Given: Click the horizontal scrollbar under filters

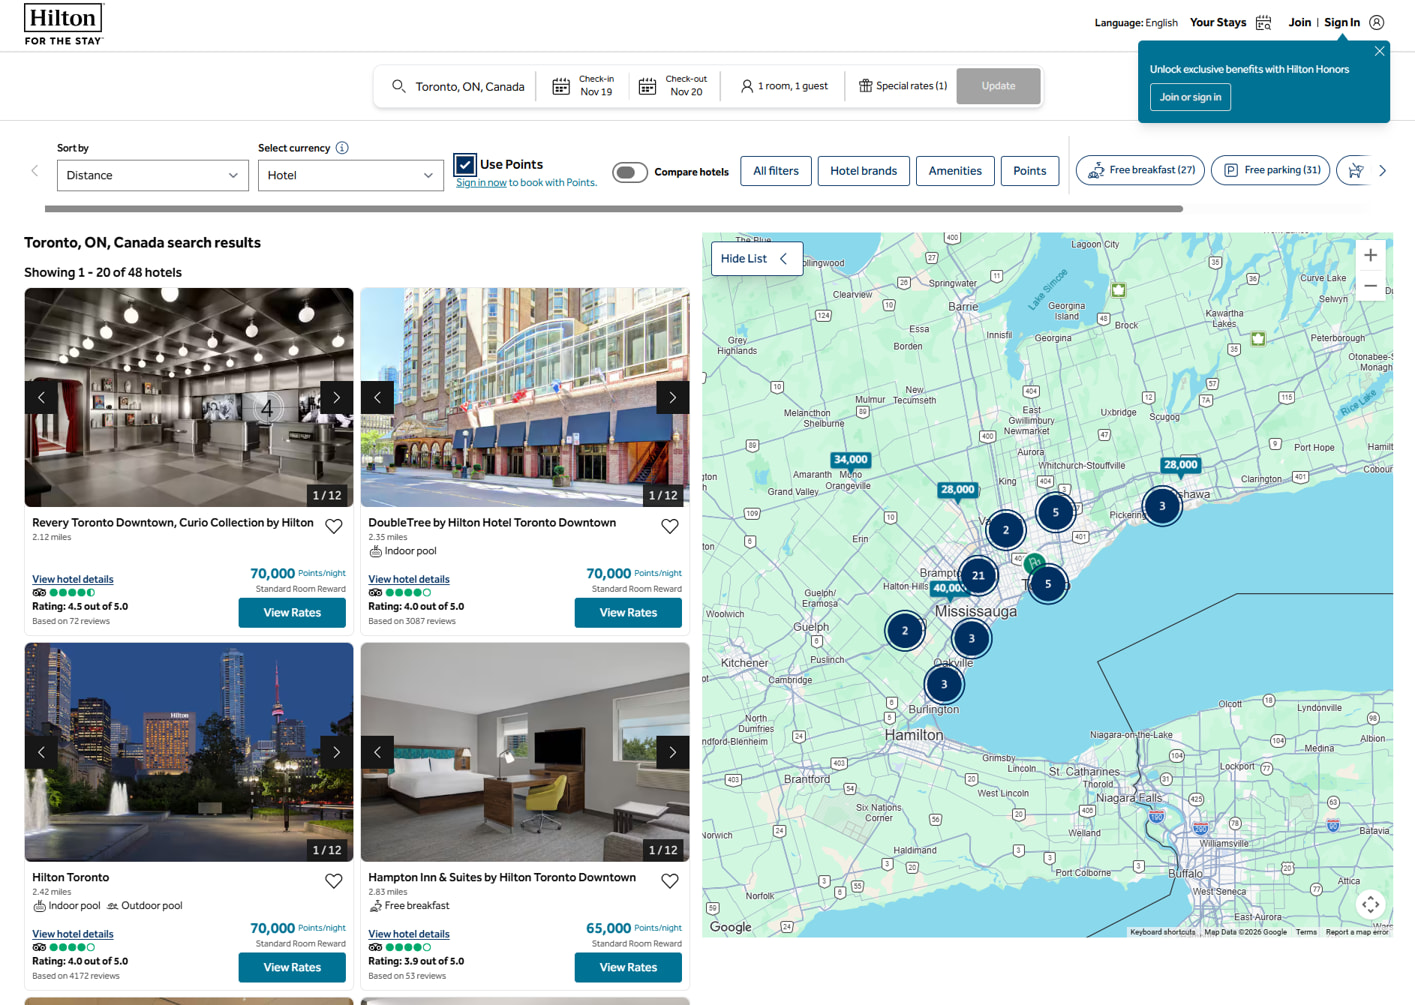Looking at the screenshot, I should (x=613, y=209).
